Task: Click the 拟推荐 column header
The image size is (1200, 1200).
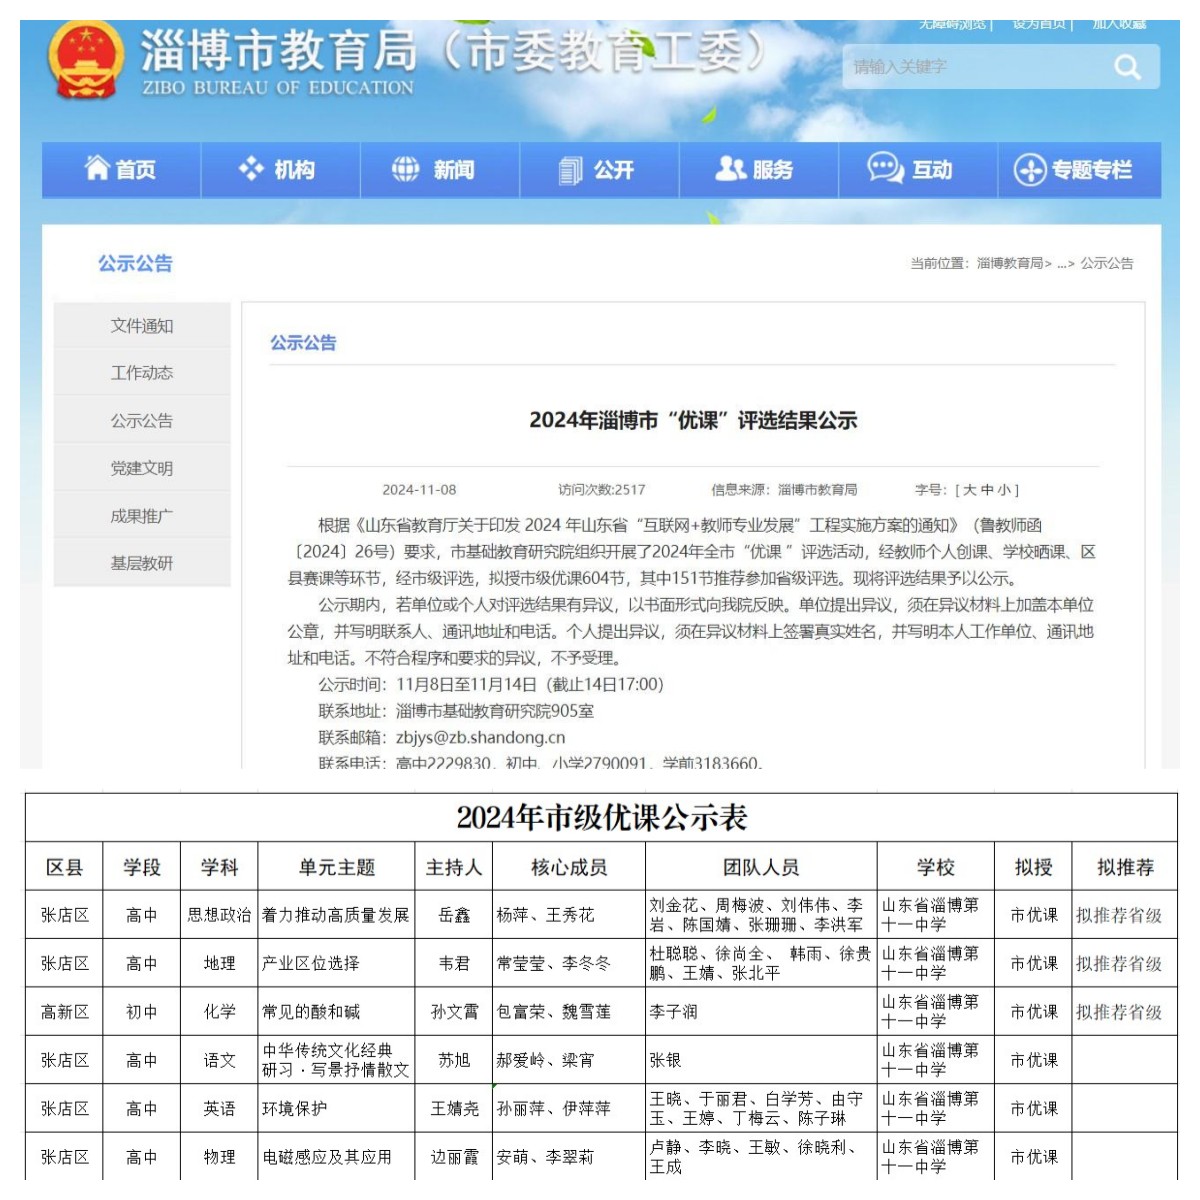Action: (x=1125, y=867)
